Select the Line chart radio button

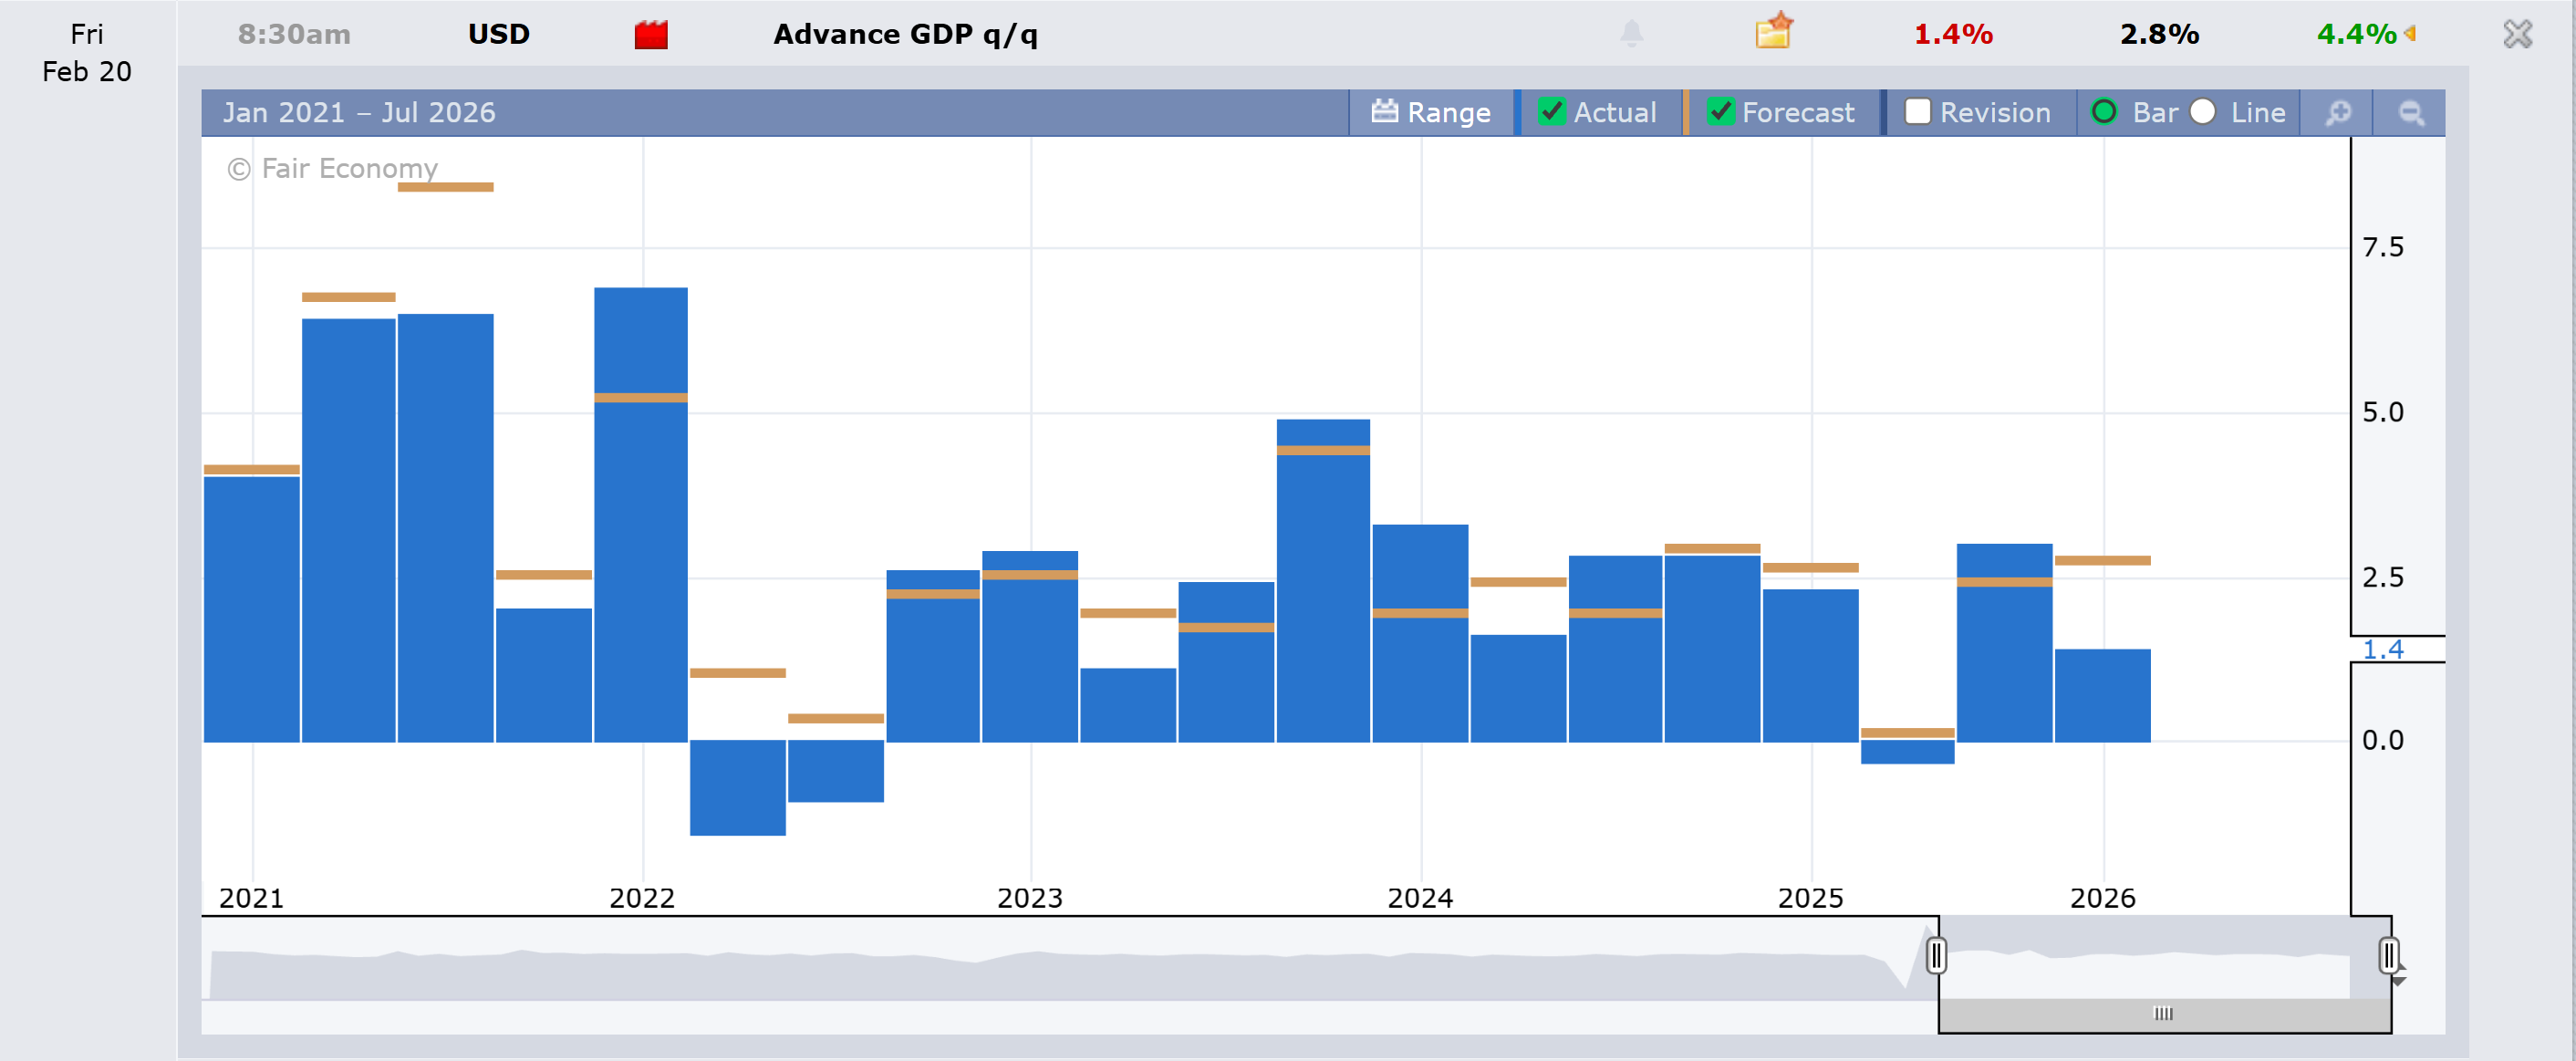2203,112
